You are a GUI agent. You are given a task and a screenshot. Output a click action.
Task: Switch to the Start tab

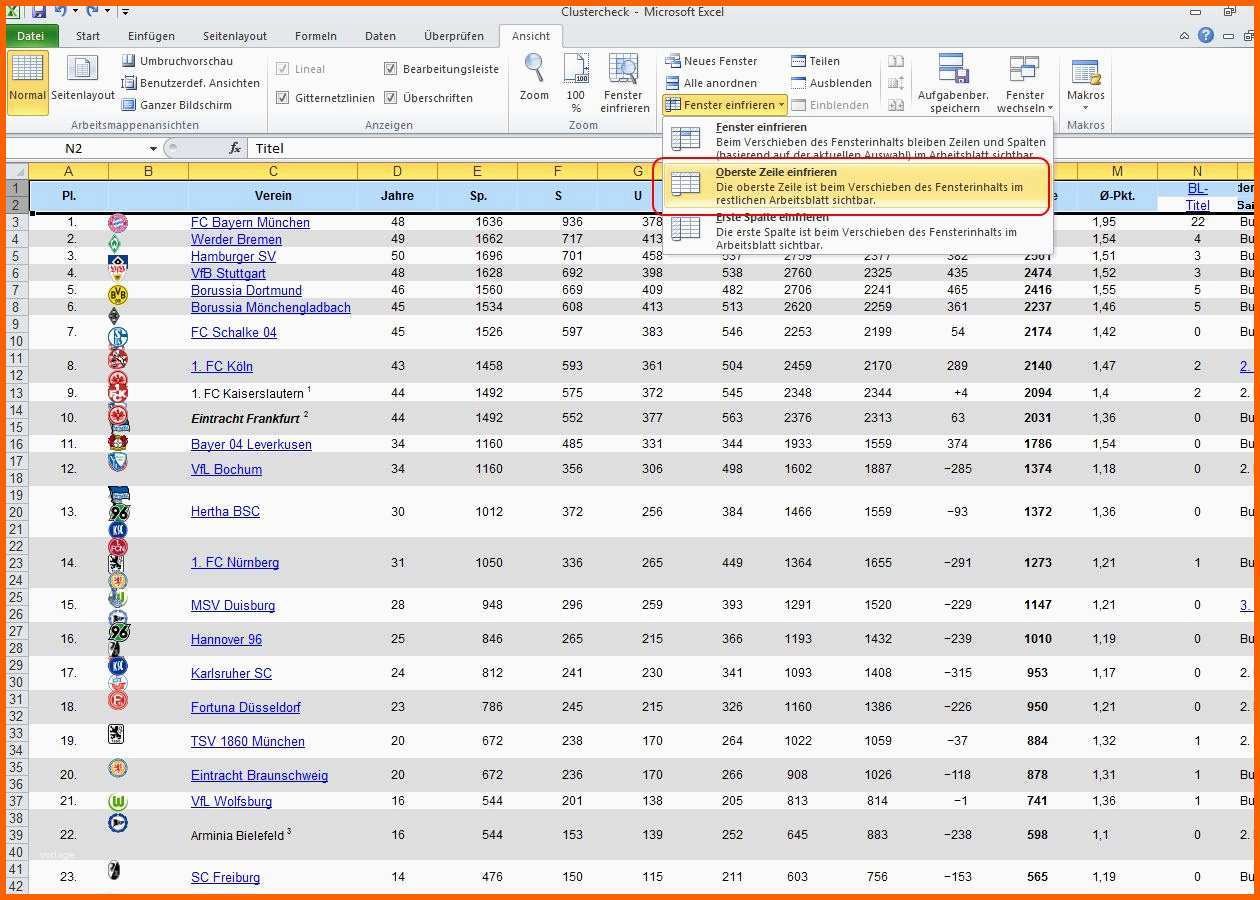coord(88,36)
